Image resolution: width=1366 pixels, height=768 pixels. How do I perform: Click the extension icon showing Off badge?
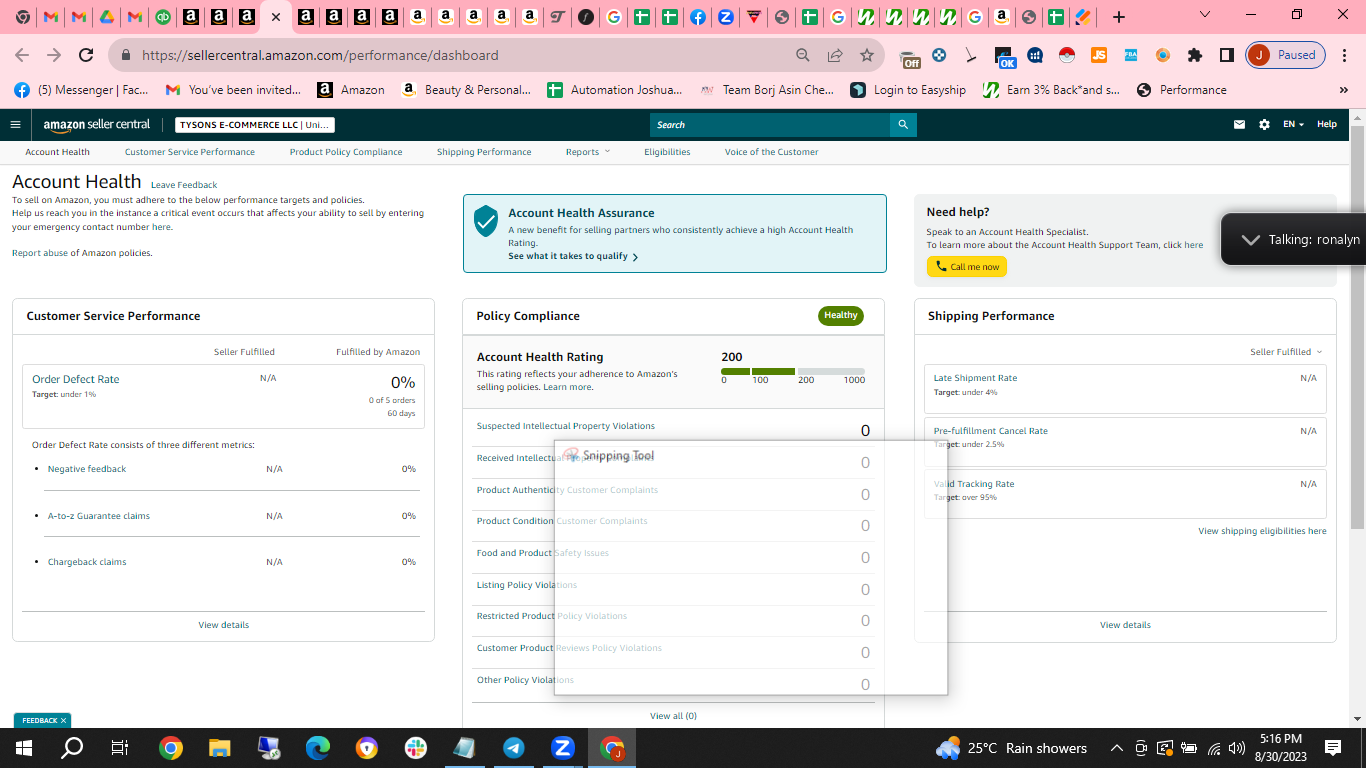coord(909,57)
